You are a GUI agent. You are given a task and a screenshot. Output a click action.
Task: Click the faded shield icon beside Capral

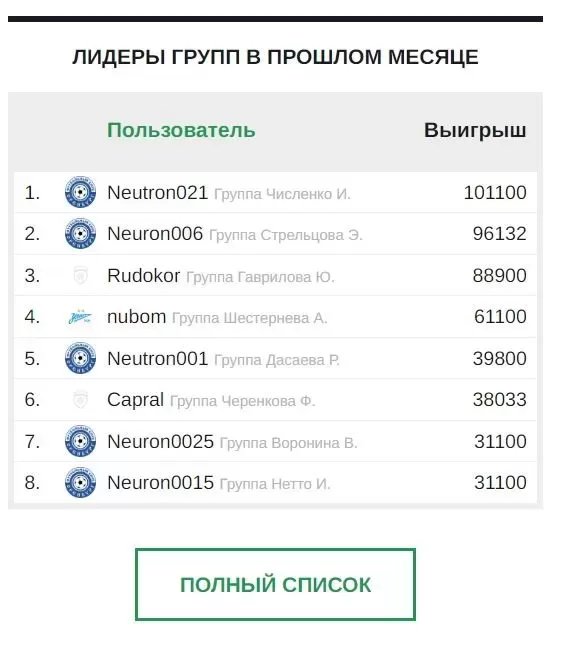(80, 400)
